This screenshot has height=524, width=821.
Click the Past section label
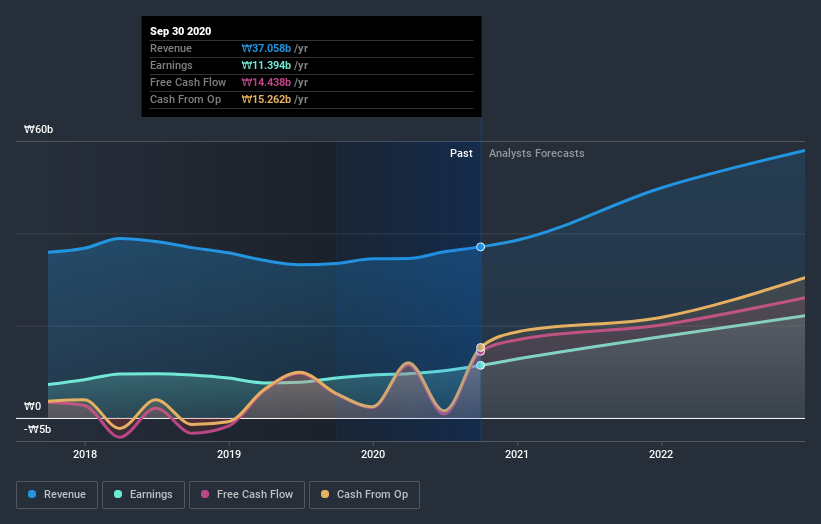point(461,153)
